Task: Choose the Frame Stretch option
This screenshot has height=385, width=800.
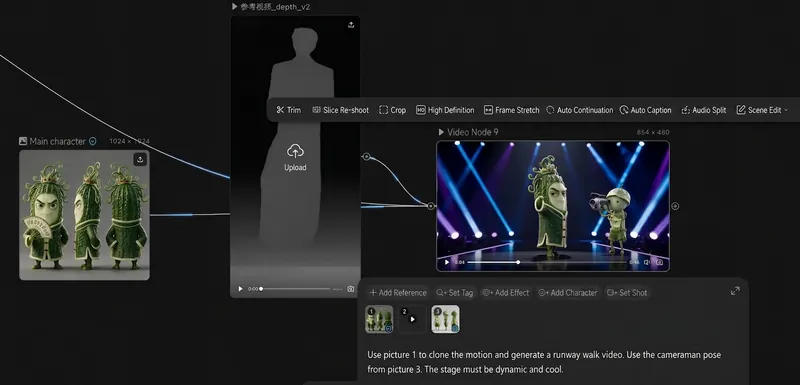Action: (511, 110)
